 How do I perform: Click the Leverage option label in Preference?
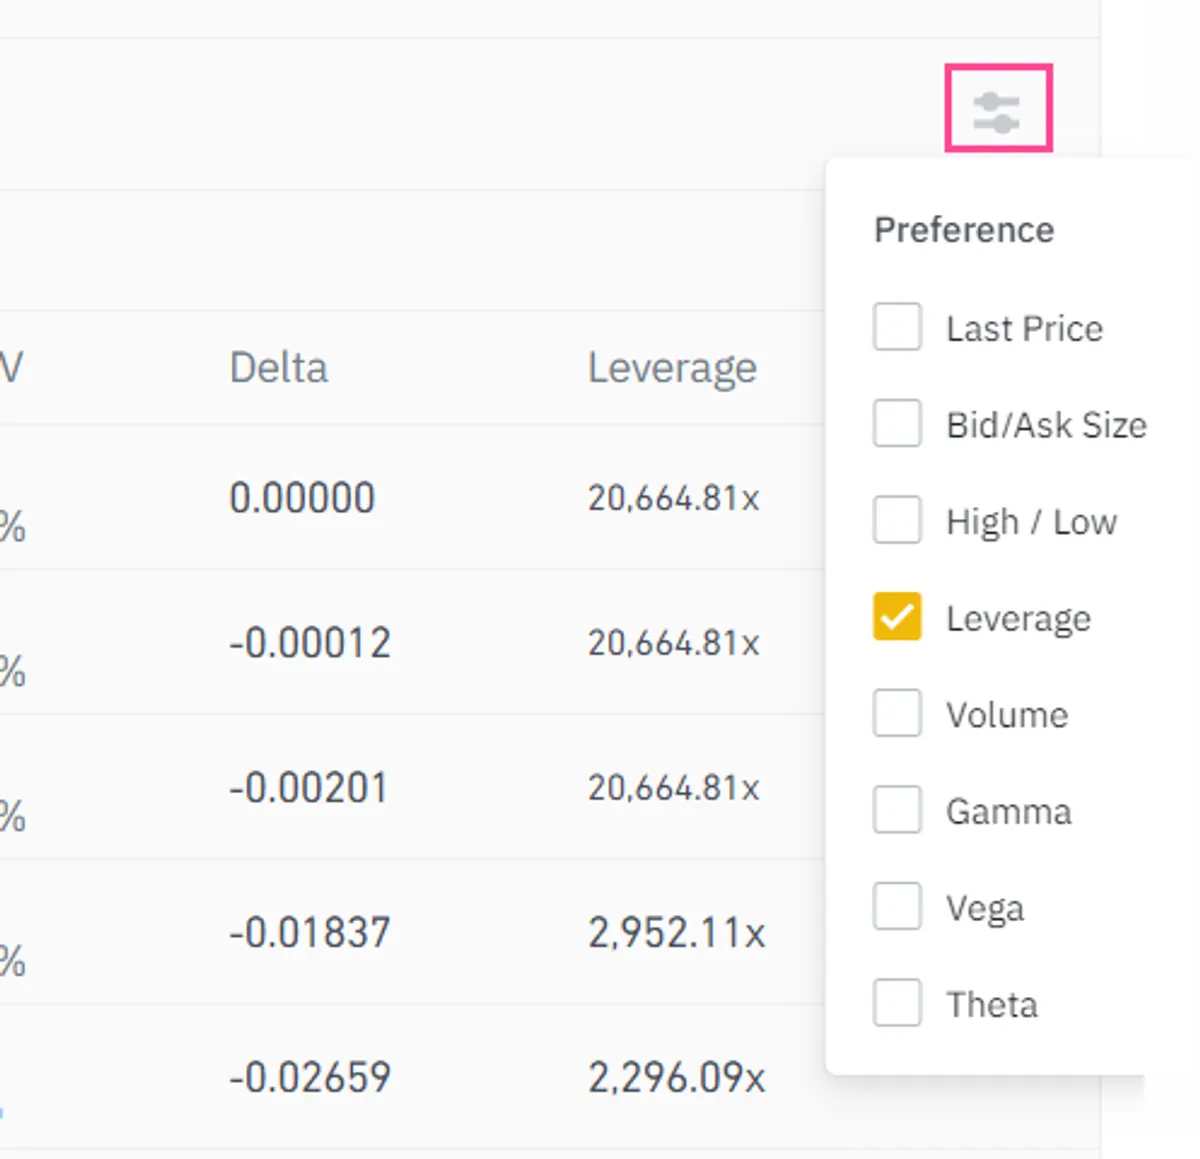(x=1019, y=619)
